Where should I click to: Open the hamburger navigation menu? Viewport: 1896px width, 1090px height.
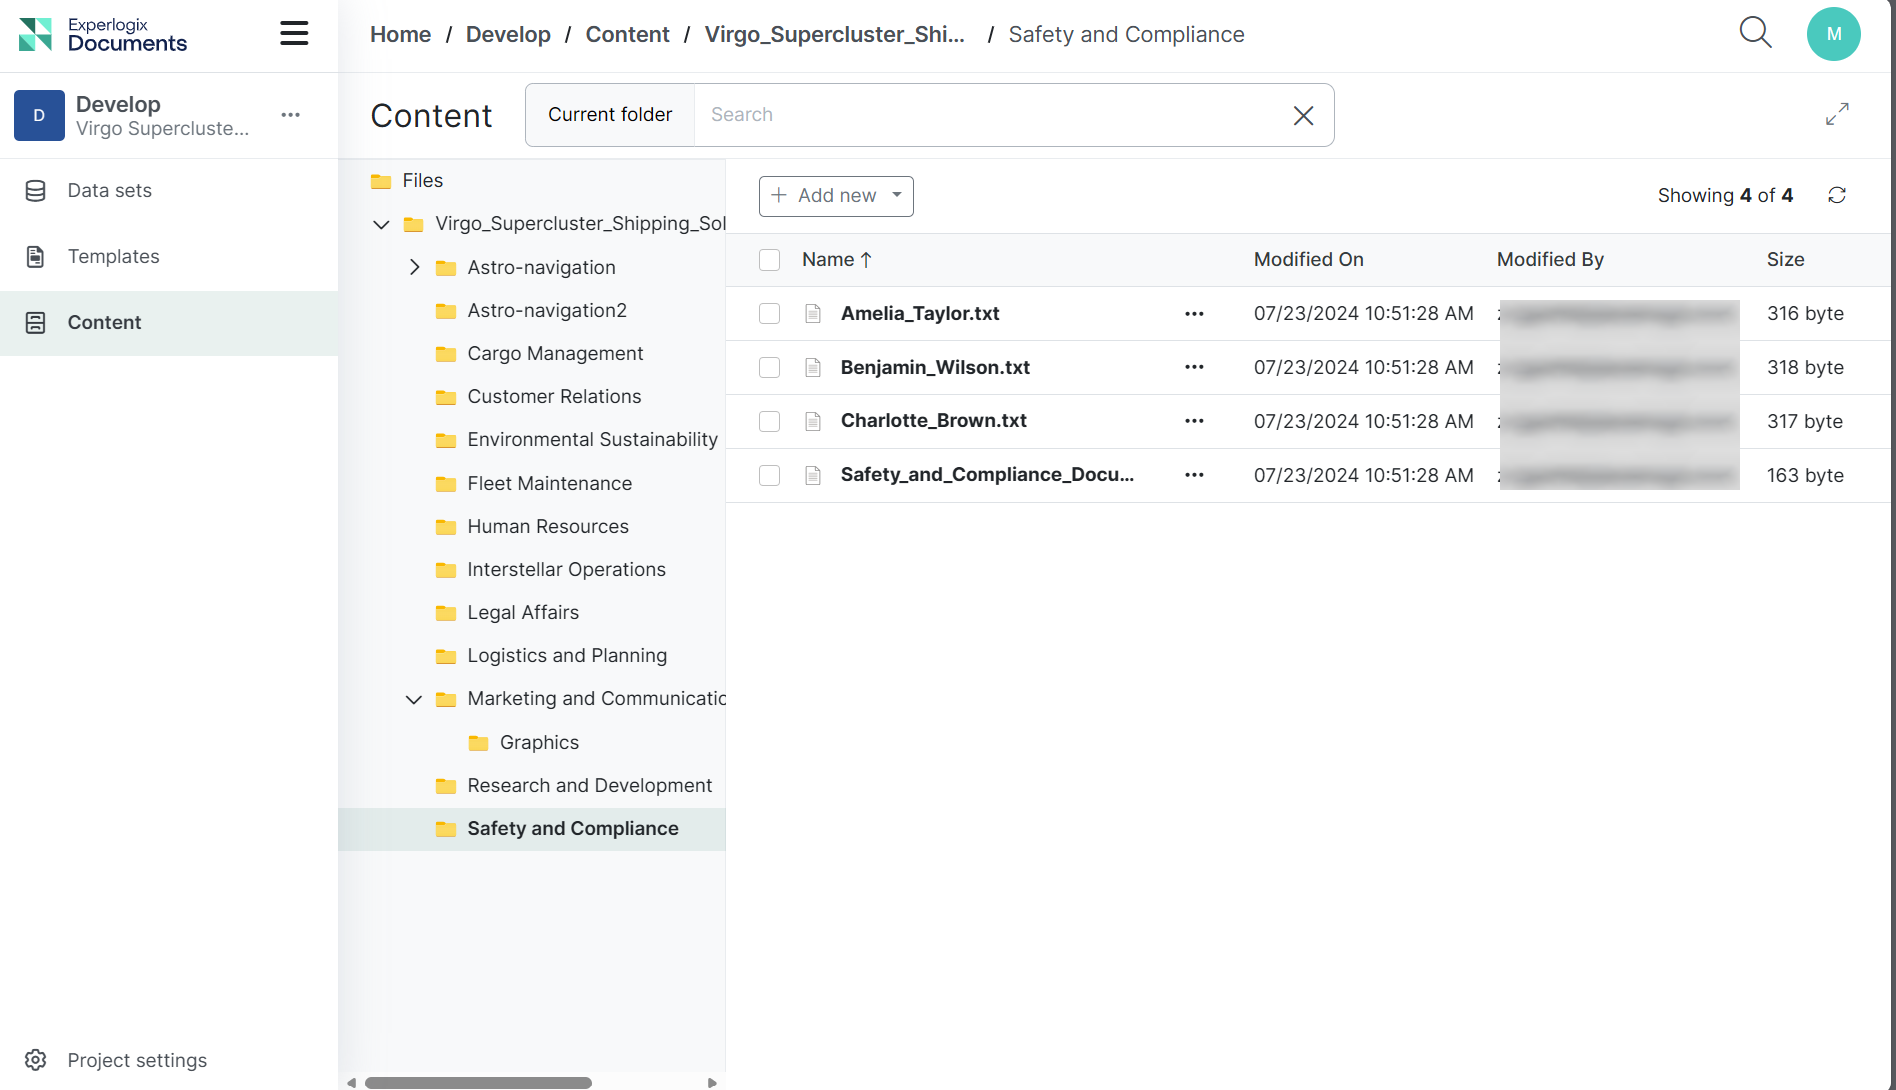294,34
